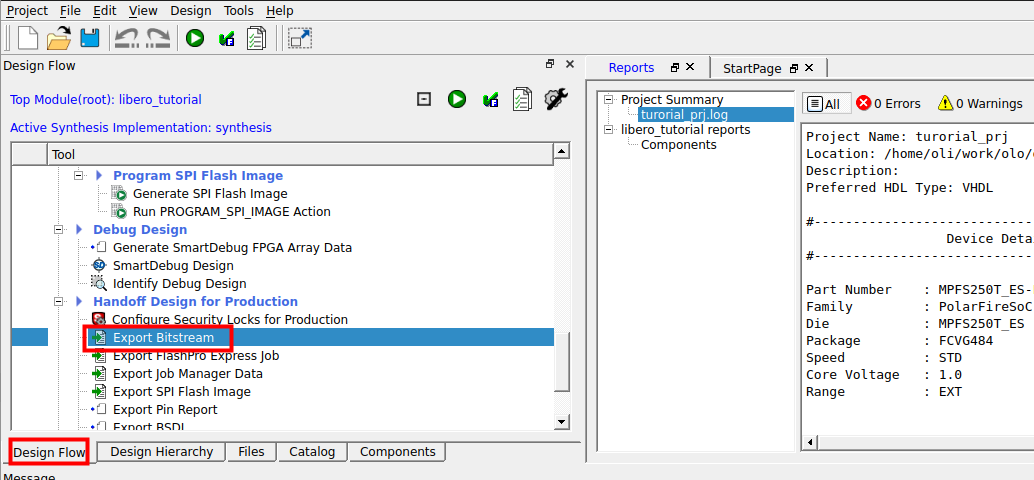Click the Design Flow scrollbar up arrow
This screenshot has height=480, width=1034.
561,152
